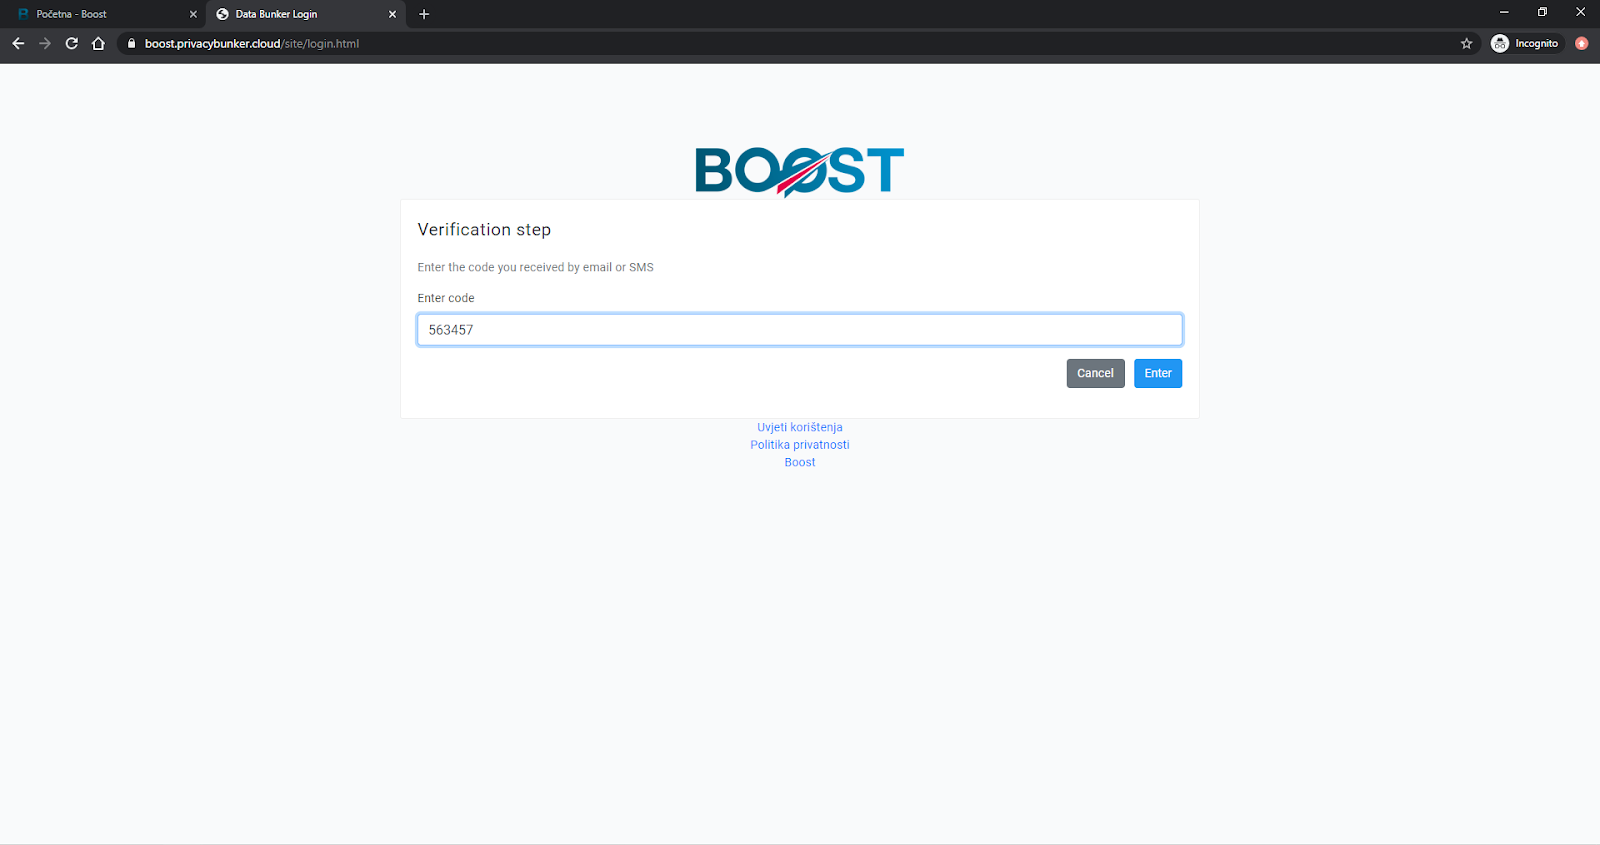Close the Početna - Boost tab

tap(193, 14)
